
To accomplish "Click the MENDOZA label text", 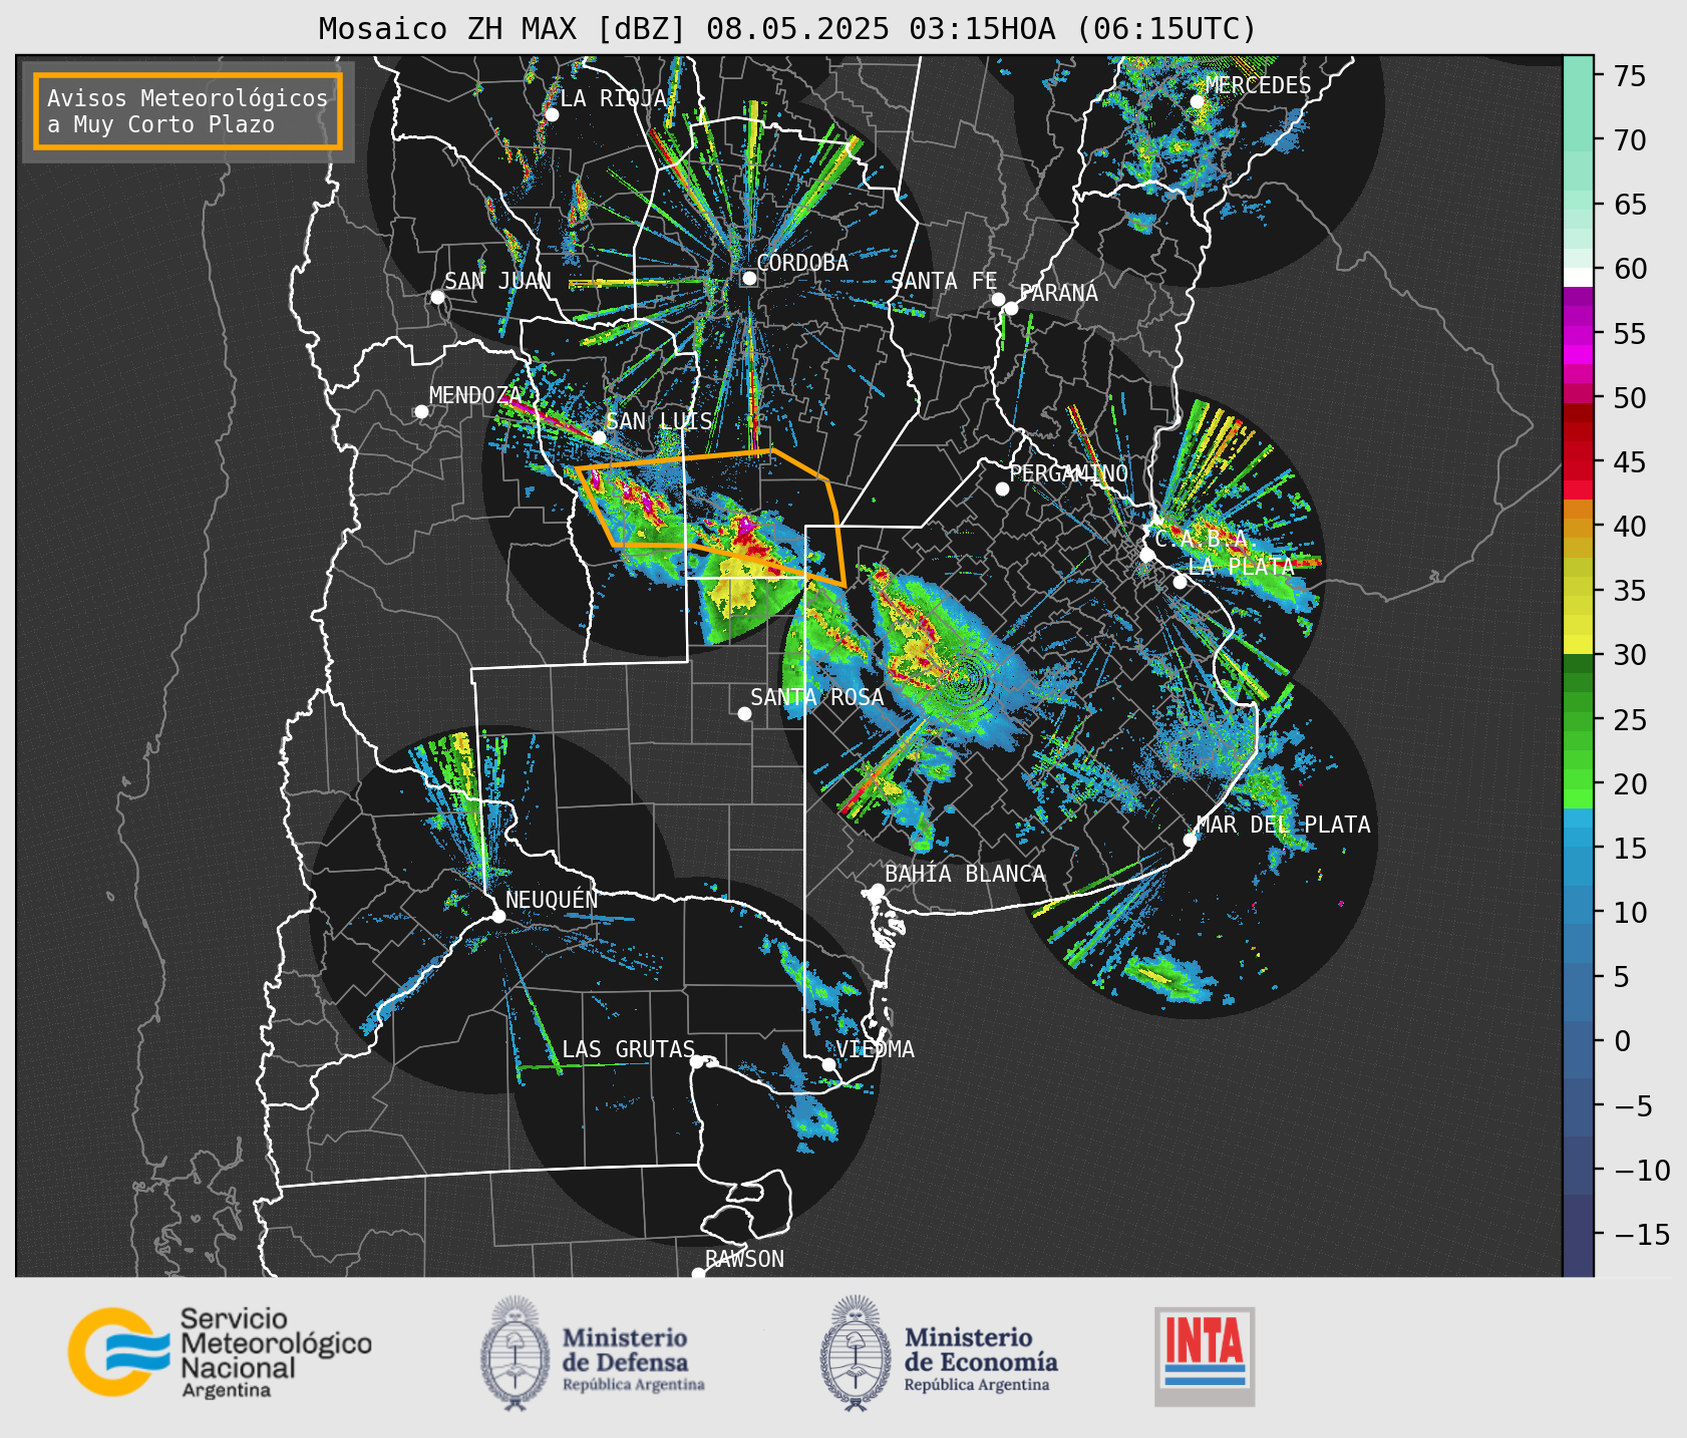I will (x=476, y=395).
